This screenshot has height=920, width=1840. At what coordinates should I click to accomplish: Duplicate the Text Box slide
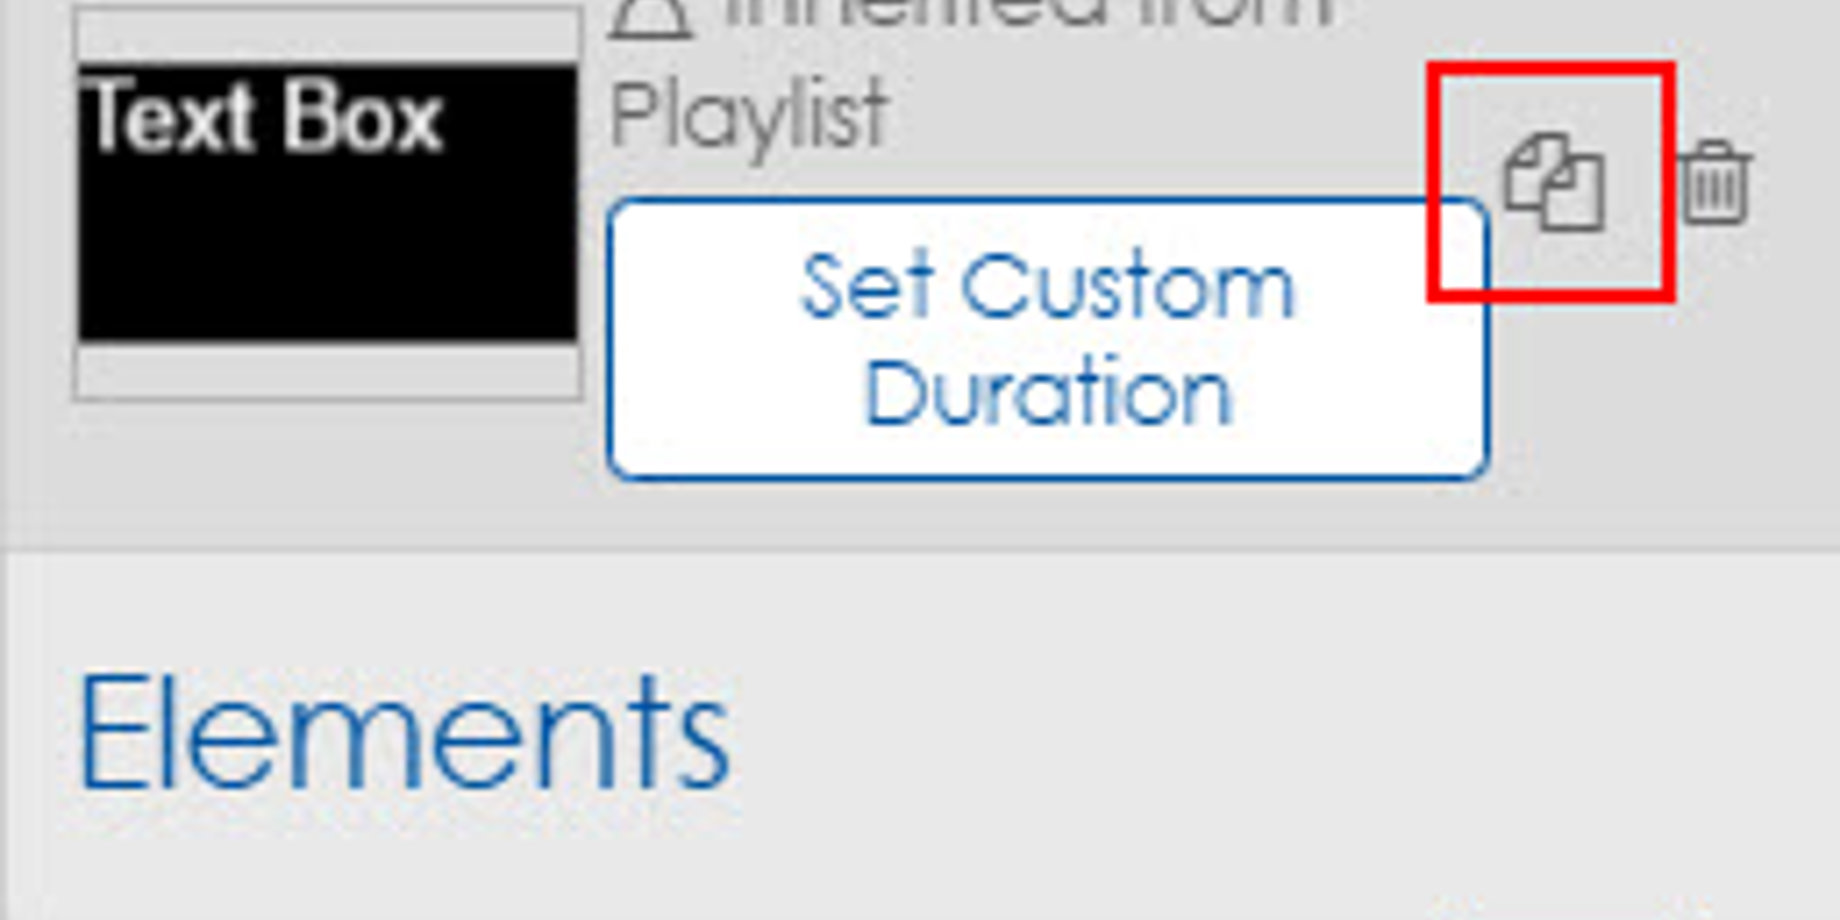(x=1554, y=182)
